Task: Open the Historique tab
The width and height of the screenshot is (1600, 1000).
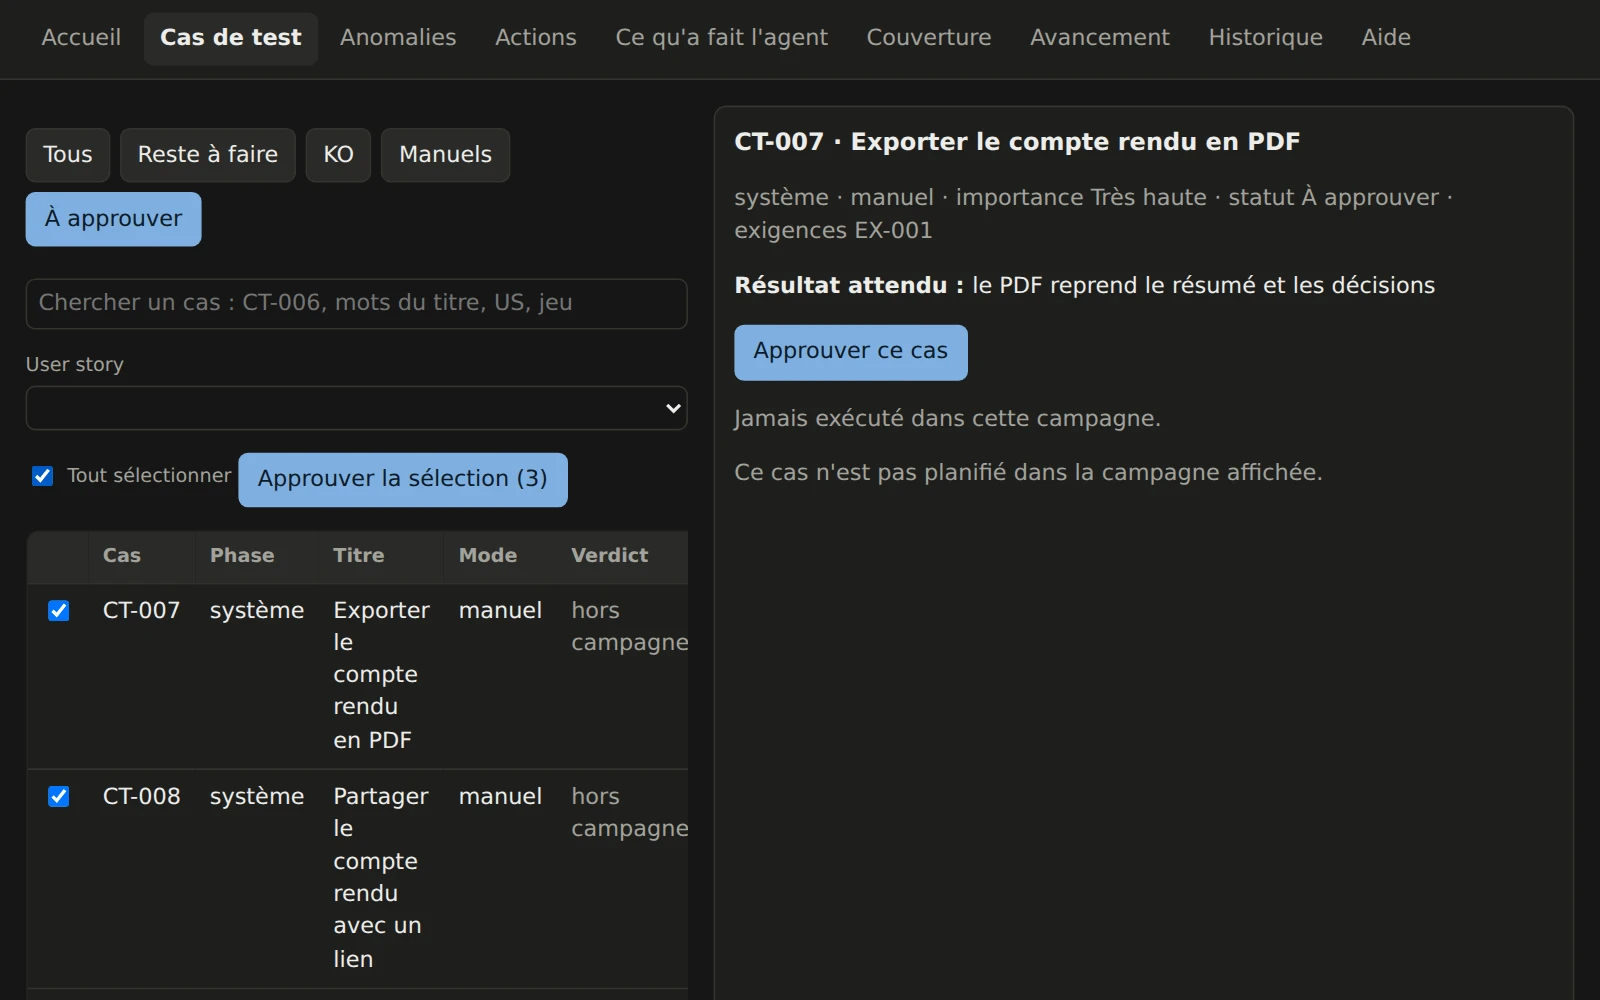Action: 1266,38
